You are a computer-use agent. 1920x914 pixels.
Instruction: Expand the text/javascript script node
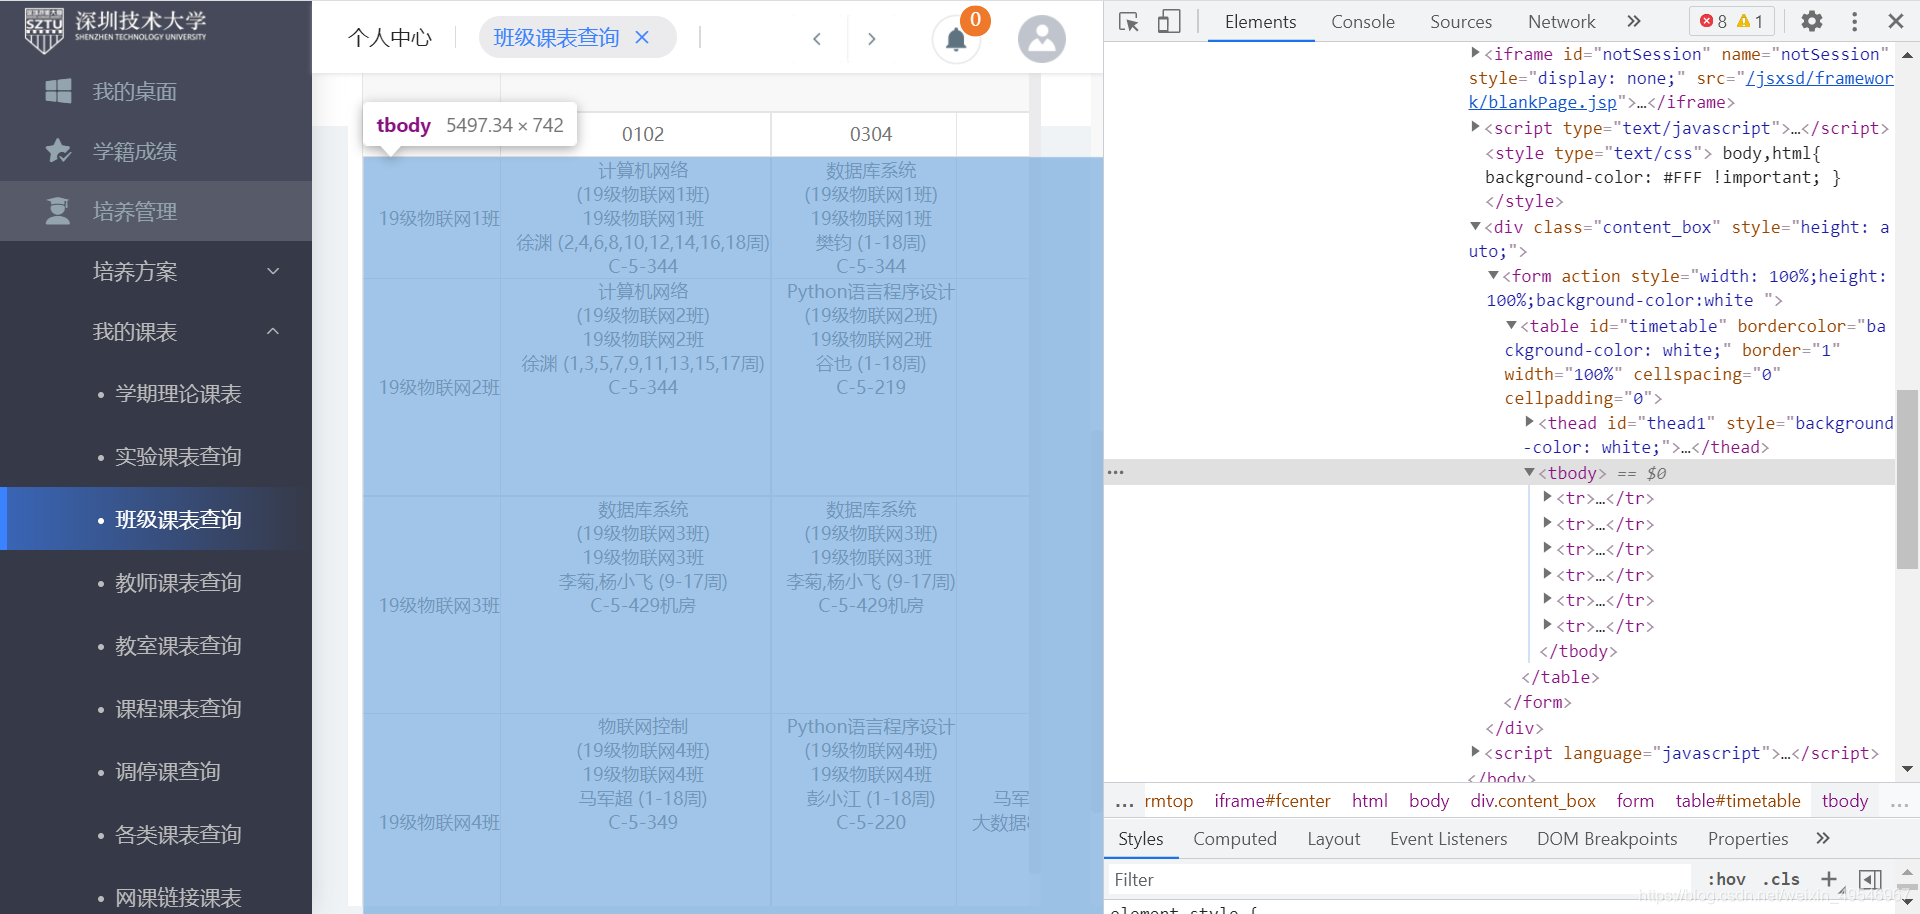pyautogui.click(x=1475, y=127)
